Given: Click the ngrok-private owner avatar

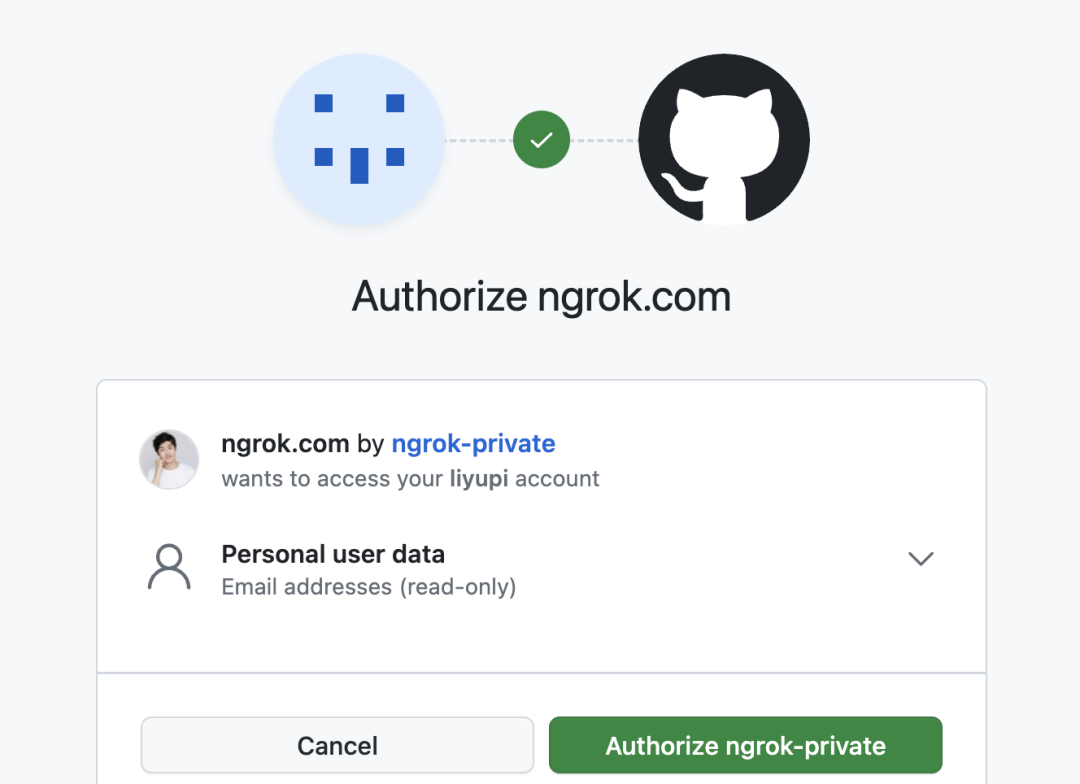Looking at the screenshot, I should (x=169, y=460).
